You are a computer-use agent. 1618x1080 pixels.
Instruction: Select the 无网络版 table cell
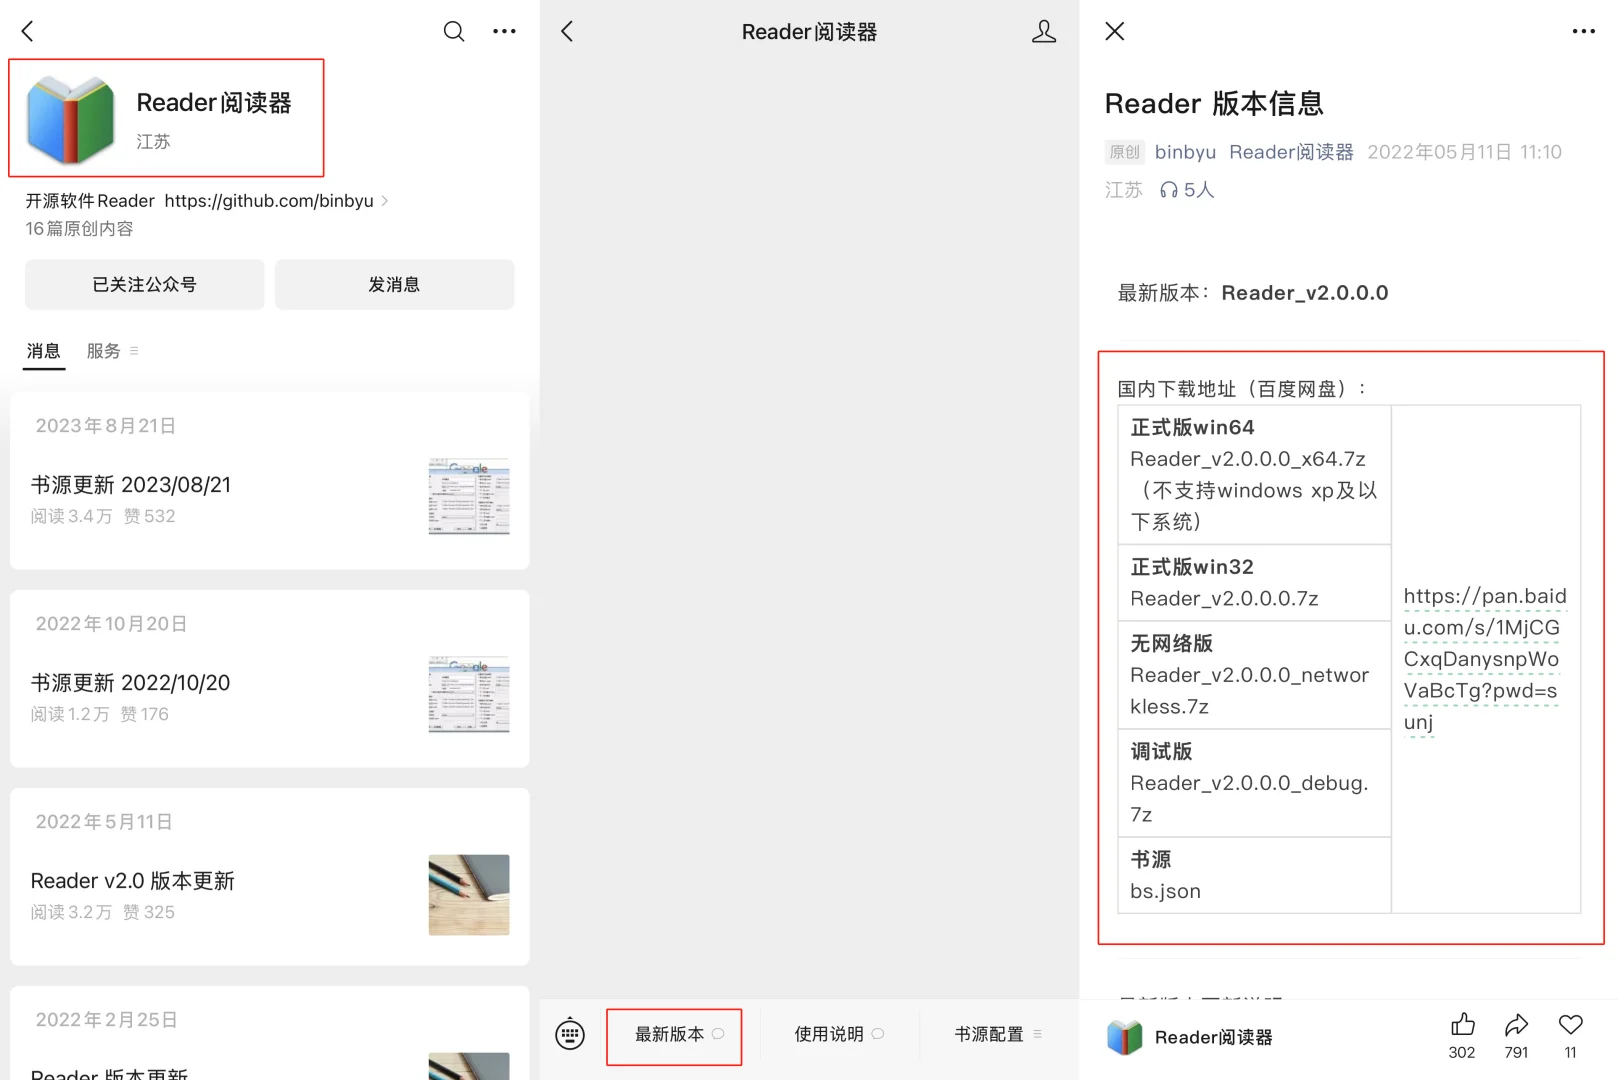click(x=1254, y=674)
